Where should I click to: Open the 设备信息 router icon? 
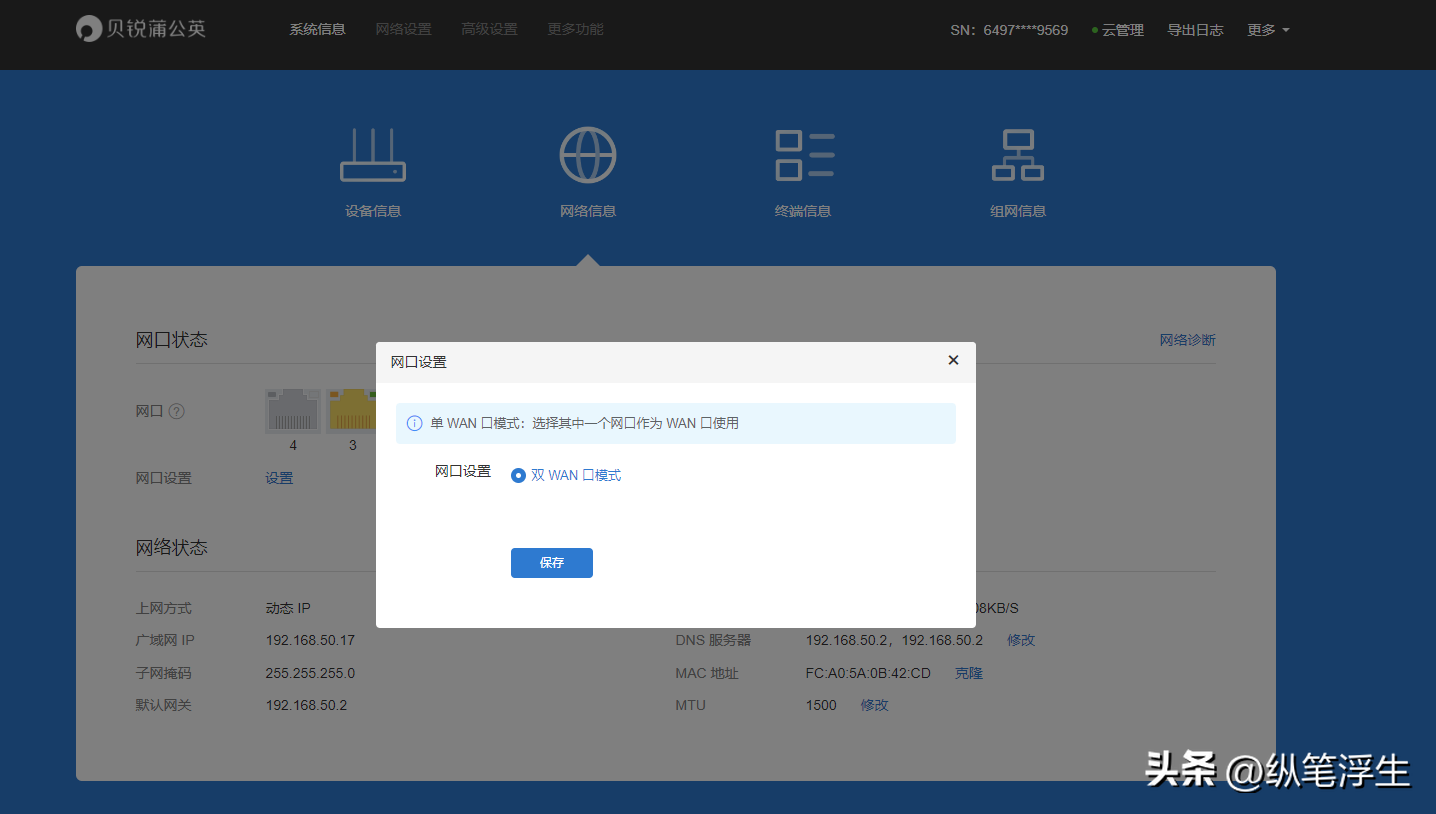tap(373, 155)
